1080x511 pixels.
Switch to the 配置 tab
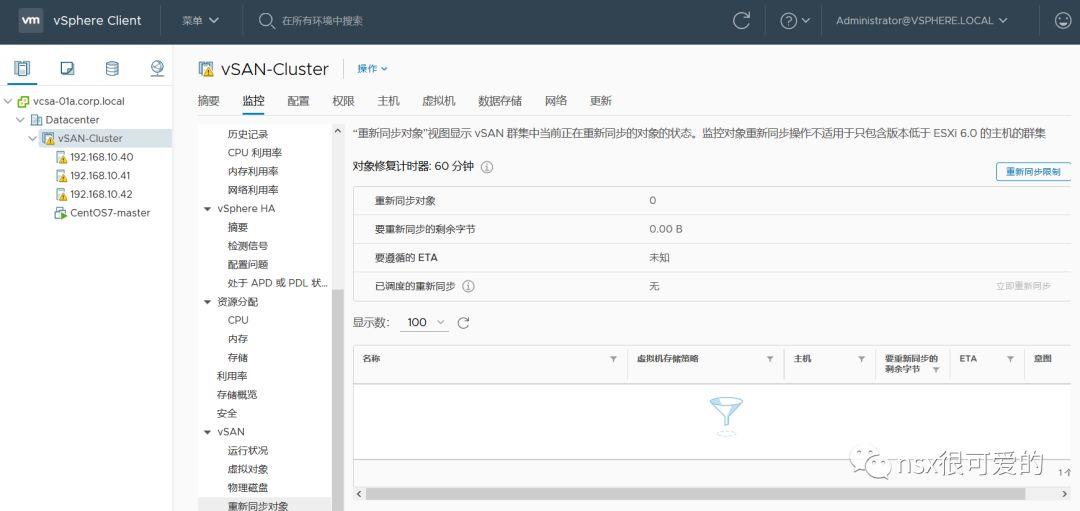pyautogui.click(x=298, y=101)
